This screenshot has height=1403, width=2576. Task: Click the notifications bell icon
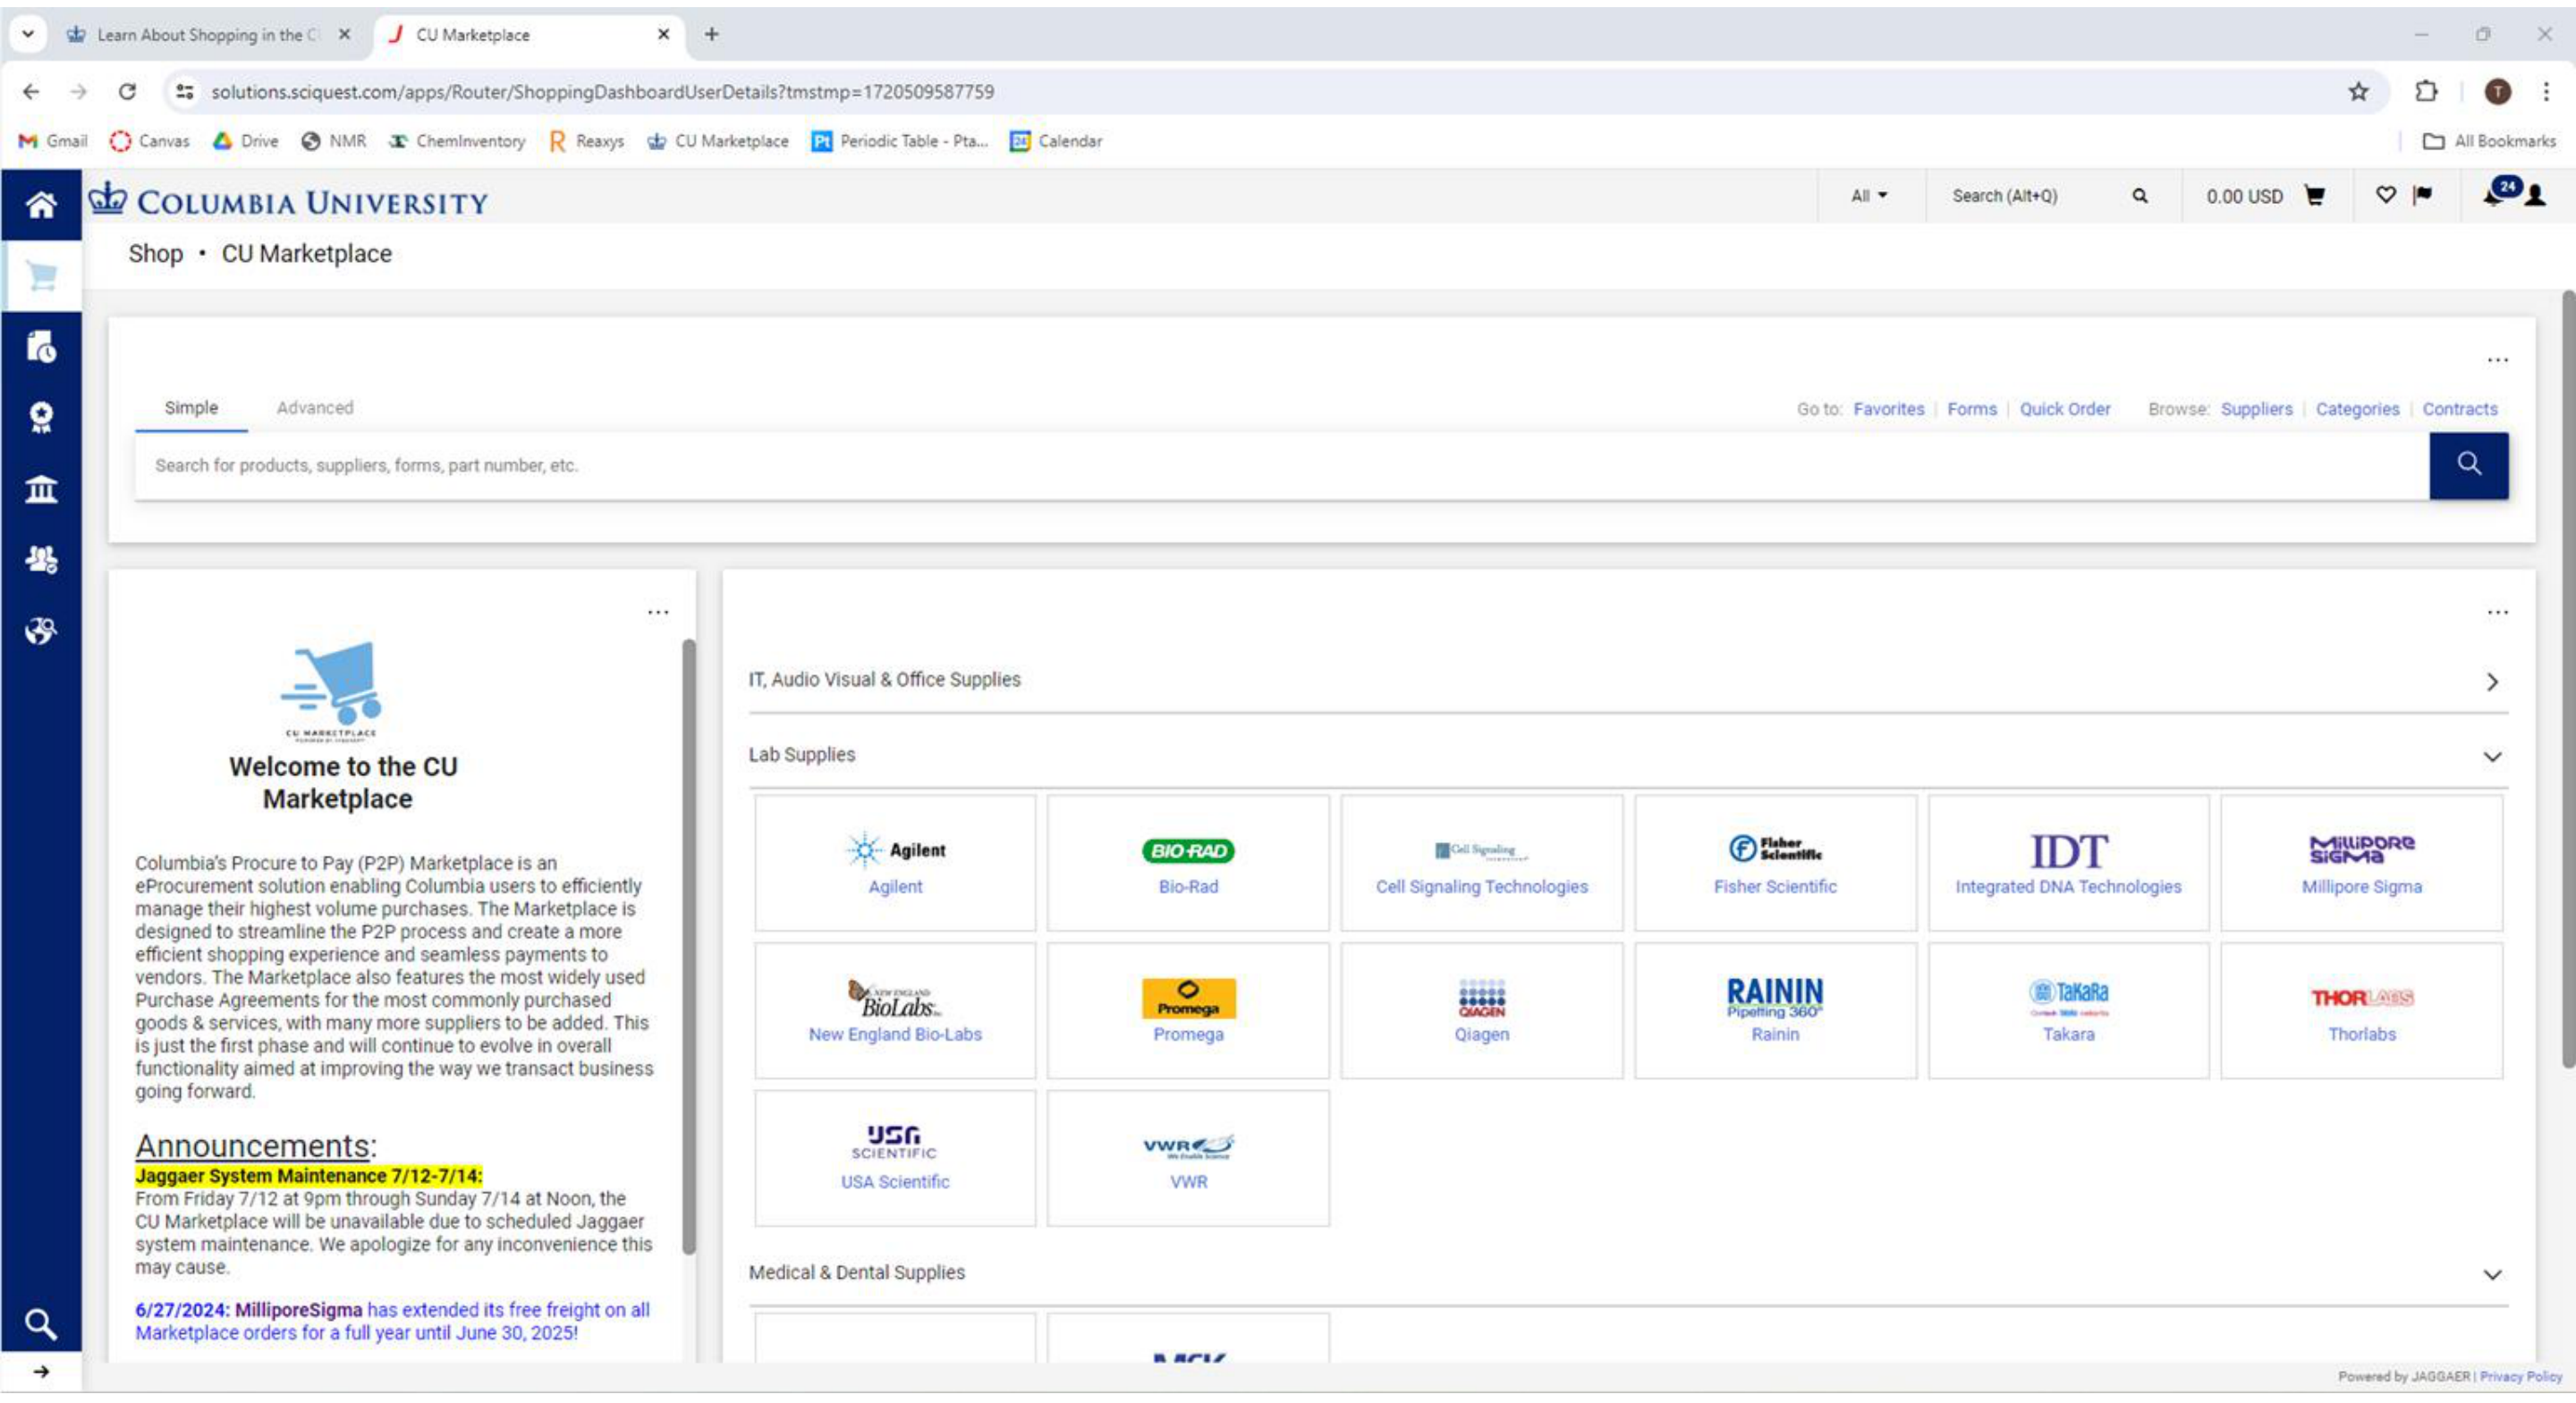pos(2493,195)
